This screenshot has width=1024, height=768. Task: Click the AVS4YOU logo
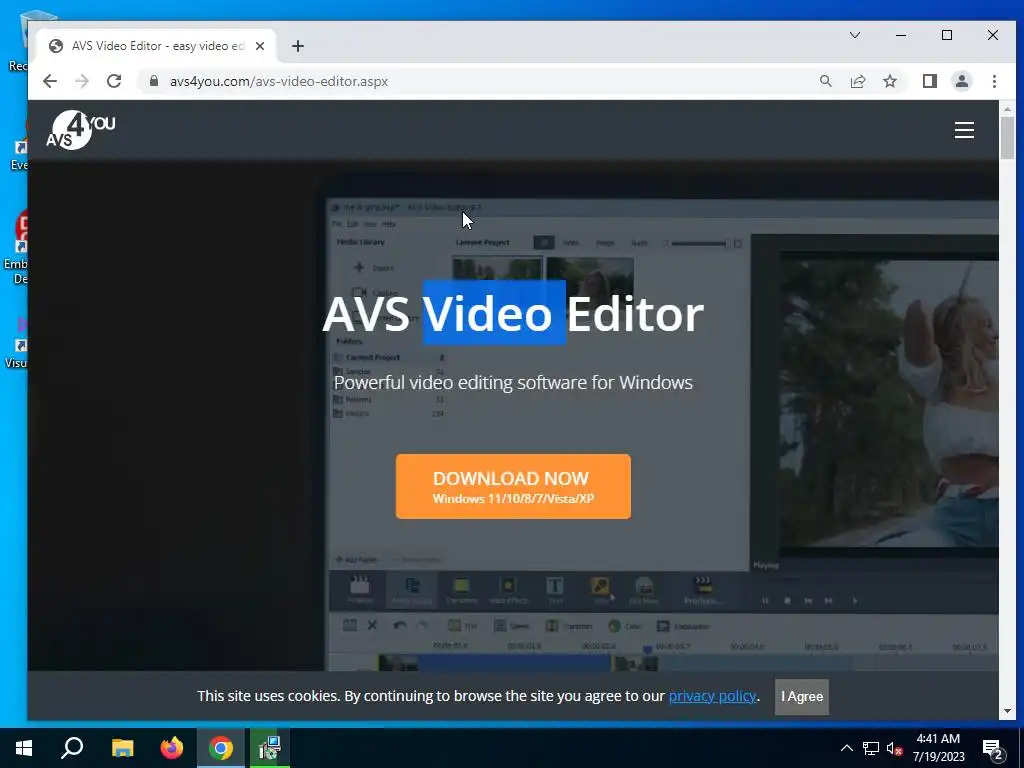click(81, 130)
